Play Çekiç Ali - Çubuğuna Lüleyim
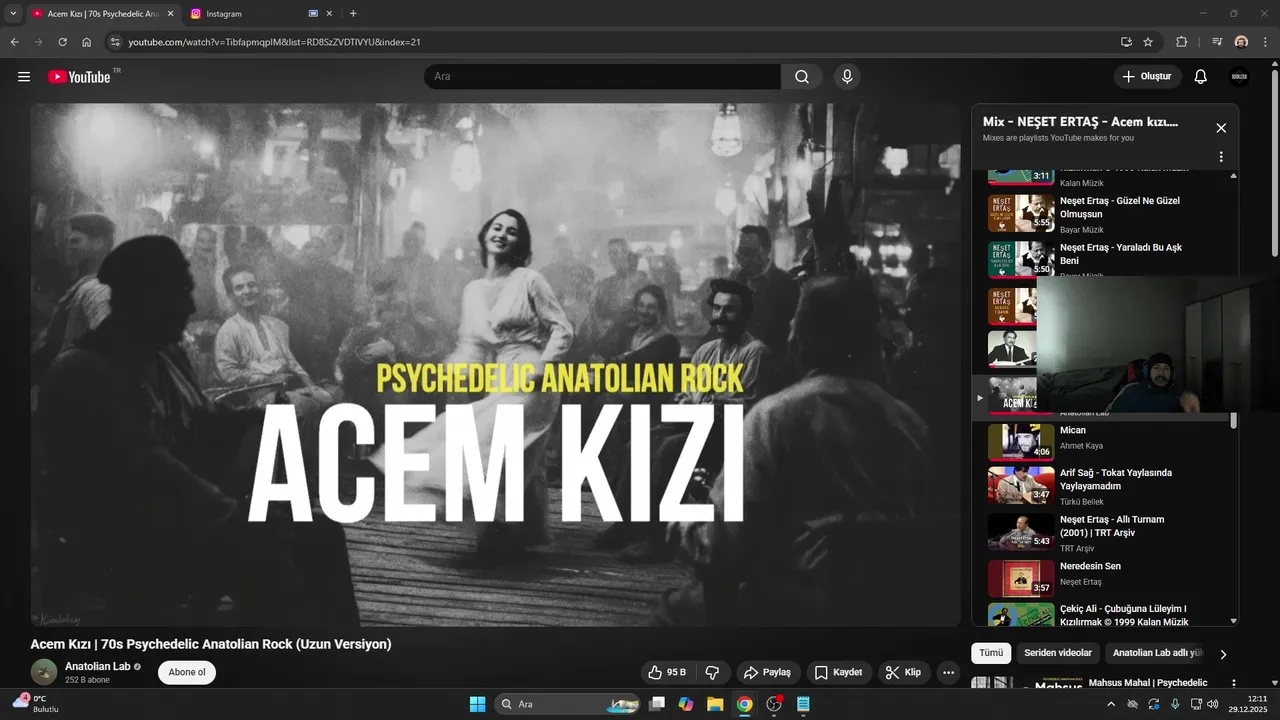Image resolution: width=1280 pixels, height=720 pixels. pyautogui.click(x=1105, y=614)
